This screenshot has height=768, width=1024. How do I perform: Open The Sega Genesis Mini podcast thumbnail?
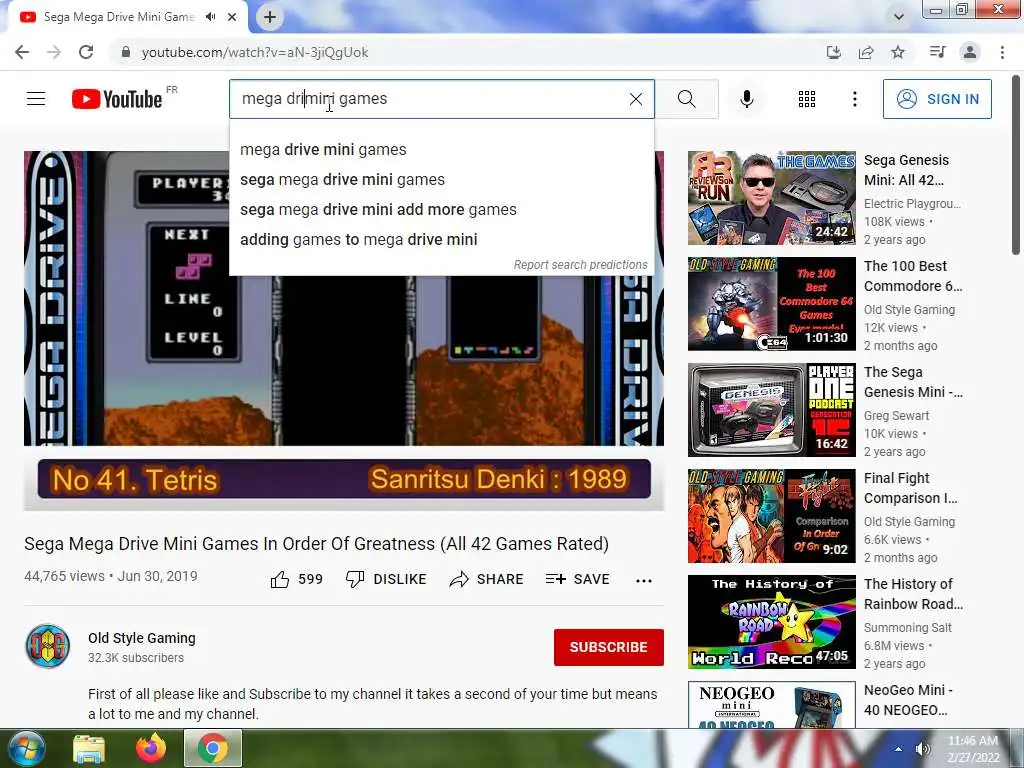coord(771,409)
